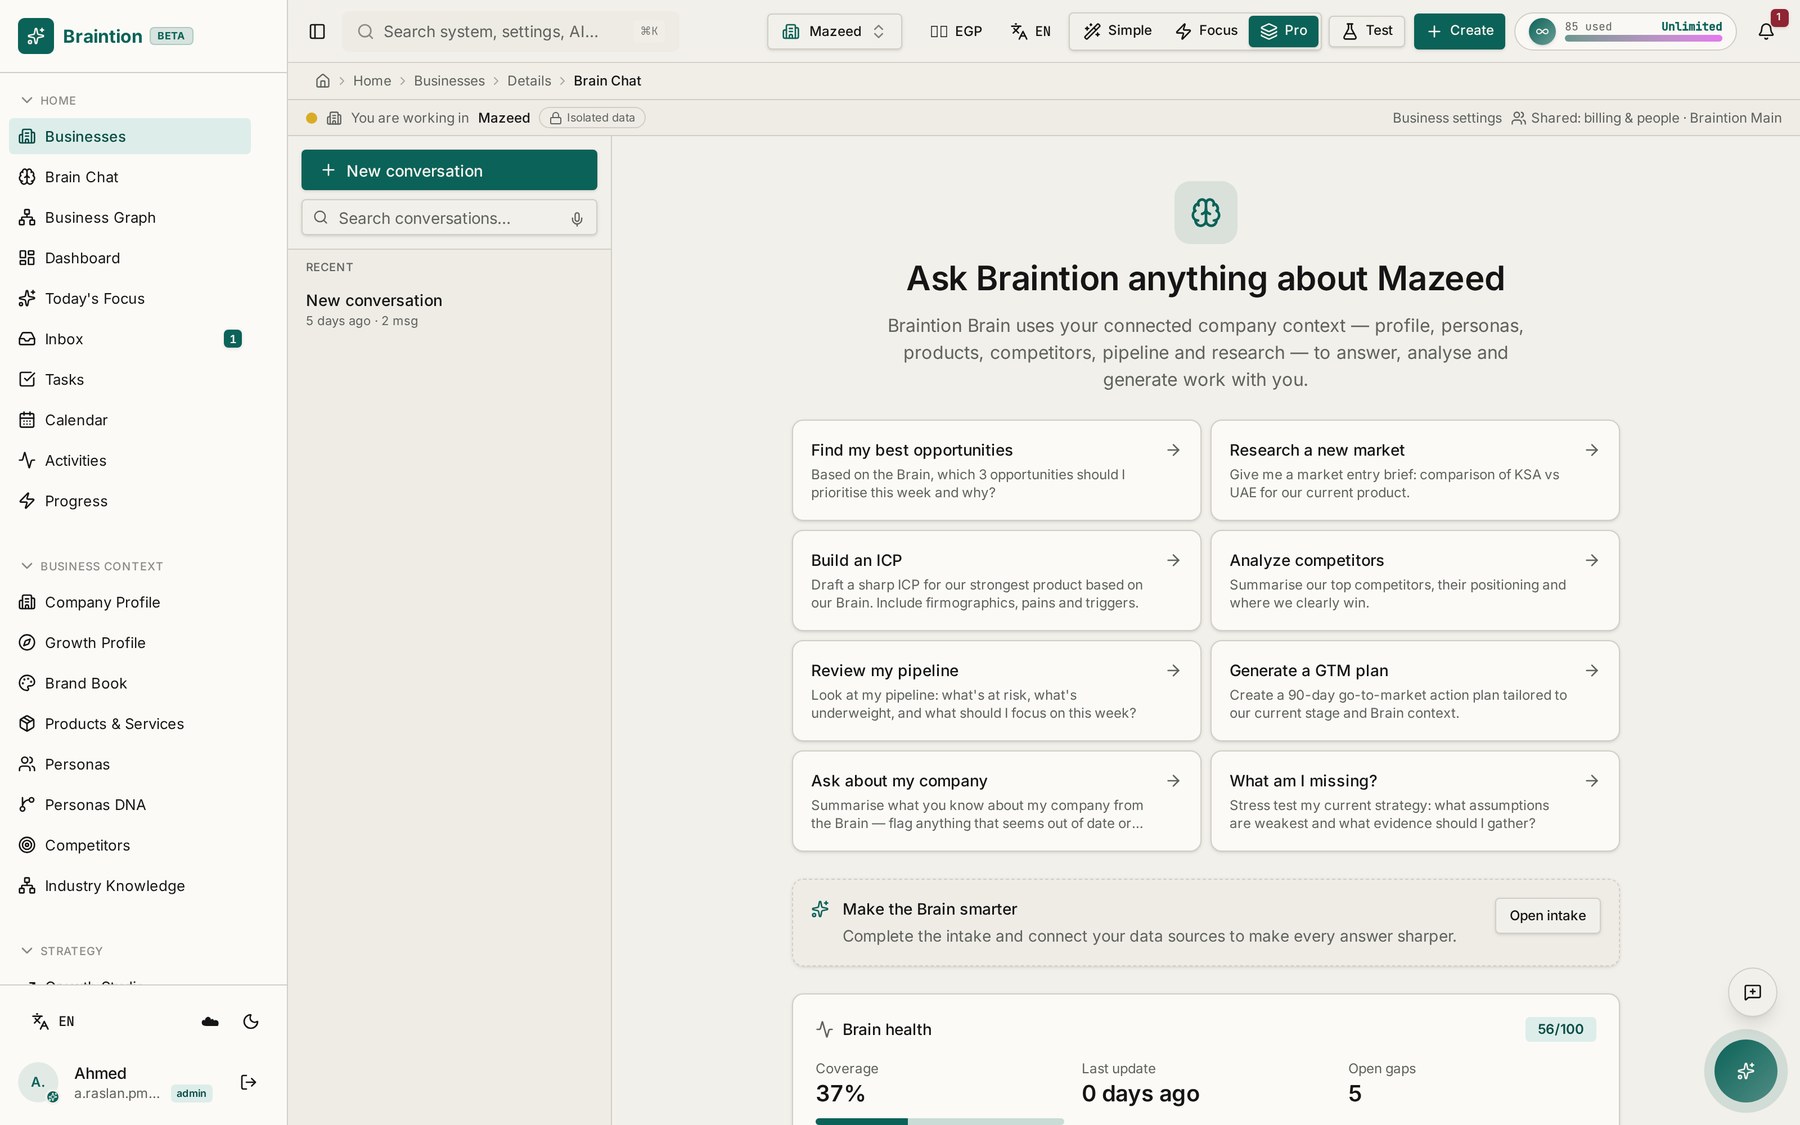The height and width of the screenshot is (1125, 1800).
Task: Click arrow on What am I missing card
Action: pos(1591,780)
